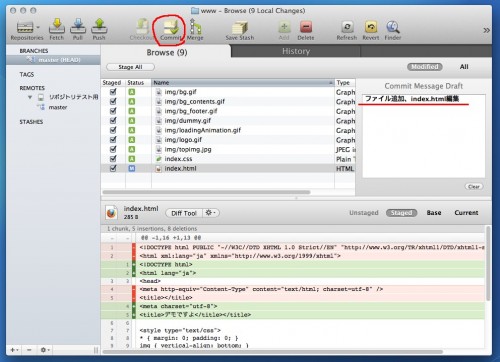Click the Commit toolbar icon

click(170, 27)
